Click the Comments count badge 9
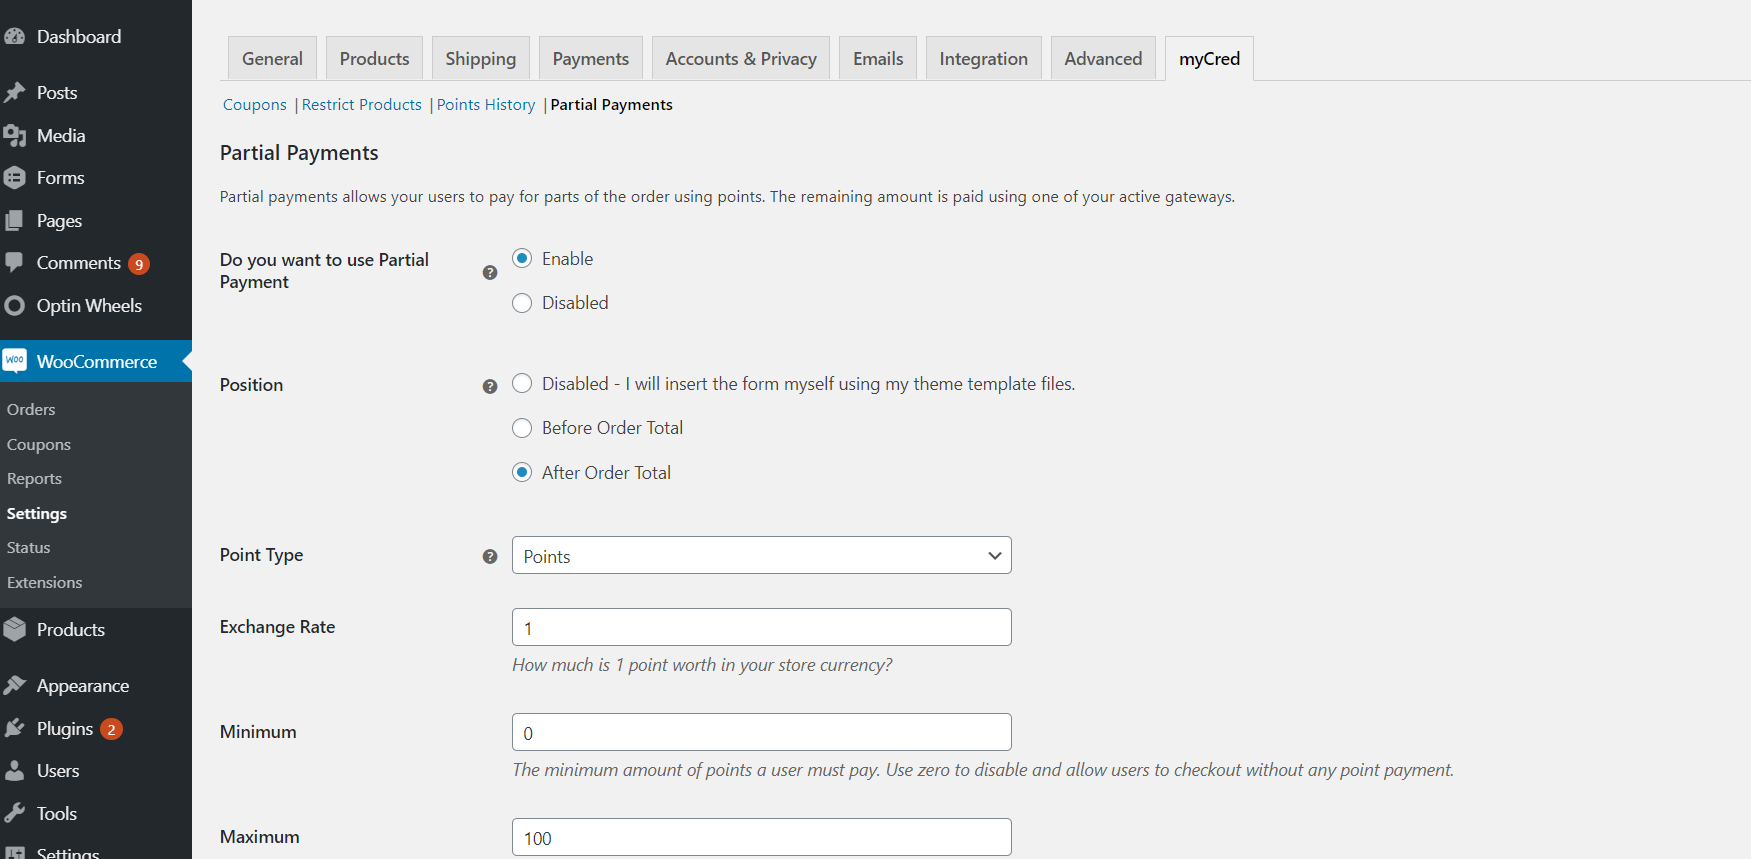The image size is (1751, 859). click(x=139, y=264)
